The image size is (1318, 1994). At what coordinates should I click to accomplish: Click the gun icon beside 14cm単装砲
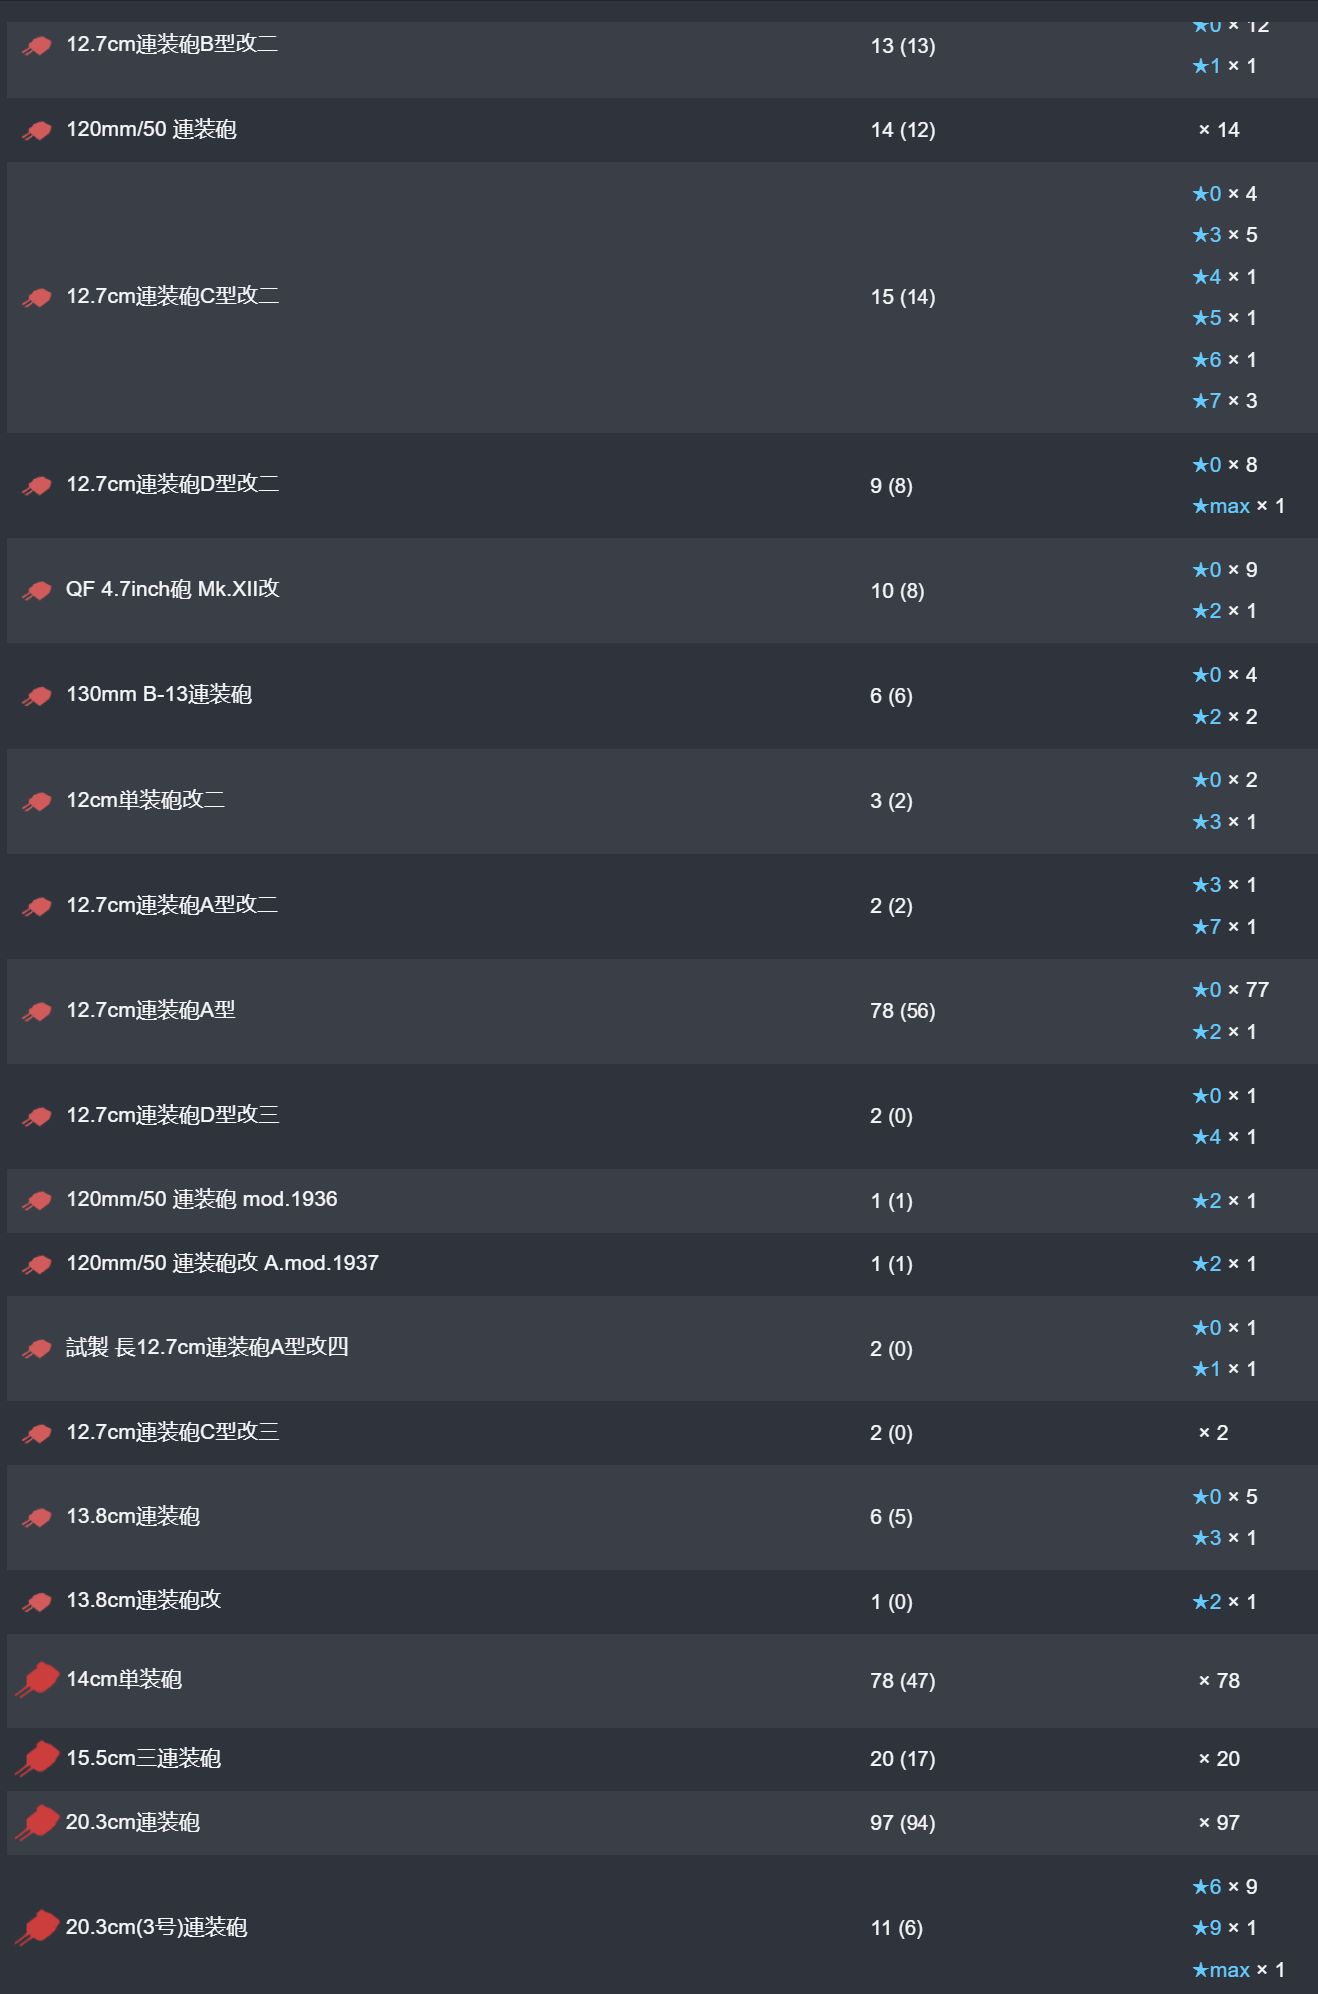[x=37, y=1680]
